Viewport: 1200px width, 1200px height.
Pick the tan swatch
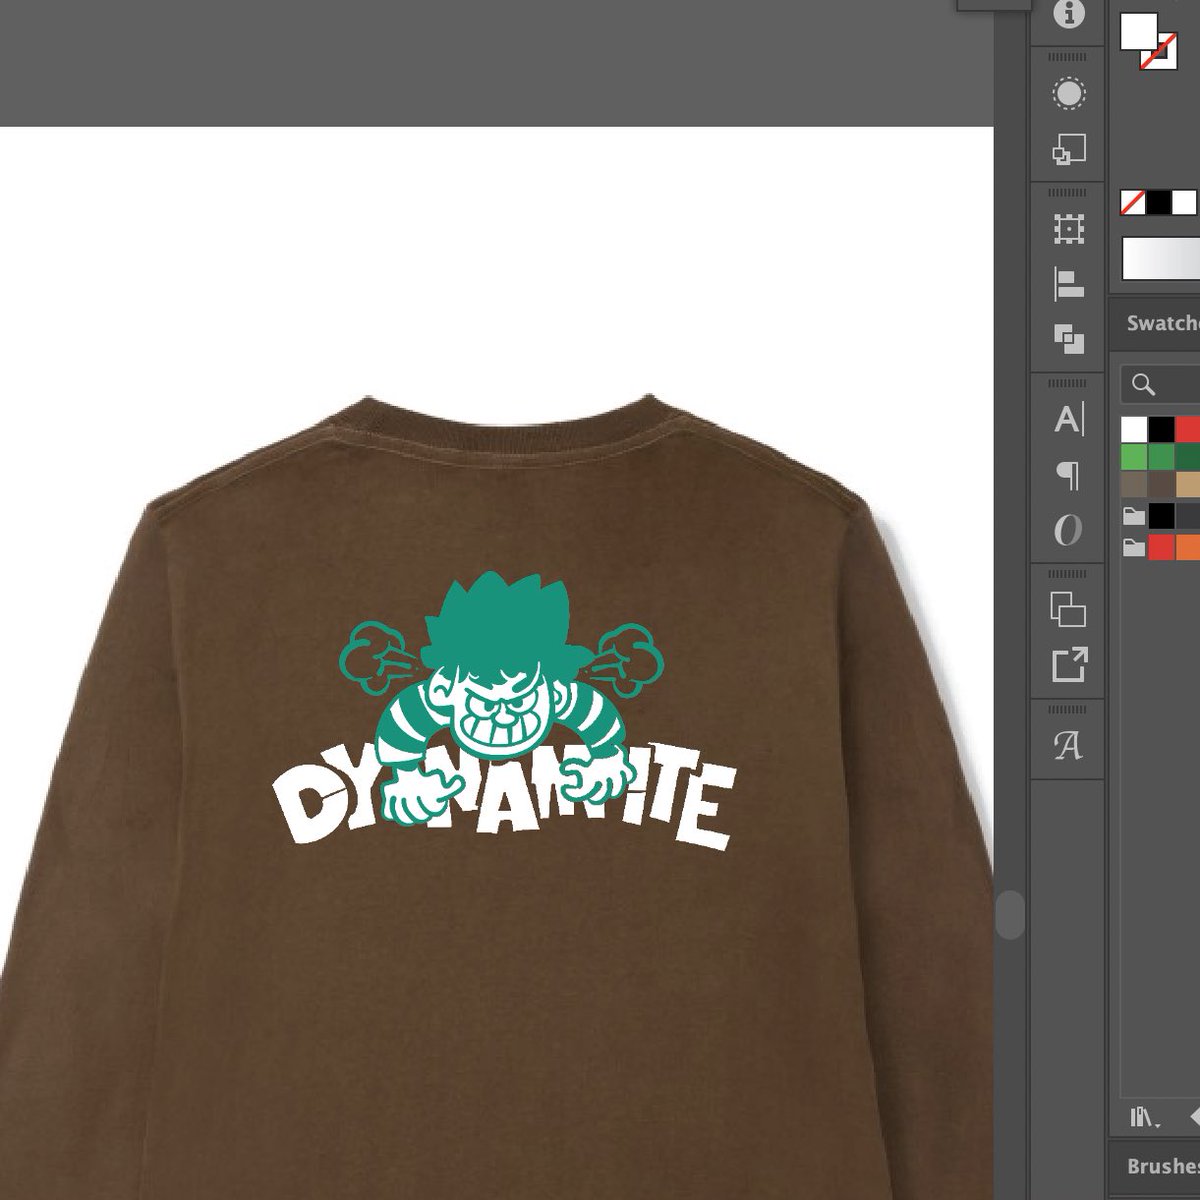coord(1187,485)
